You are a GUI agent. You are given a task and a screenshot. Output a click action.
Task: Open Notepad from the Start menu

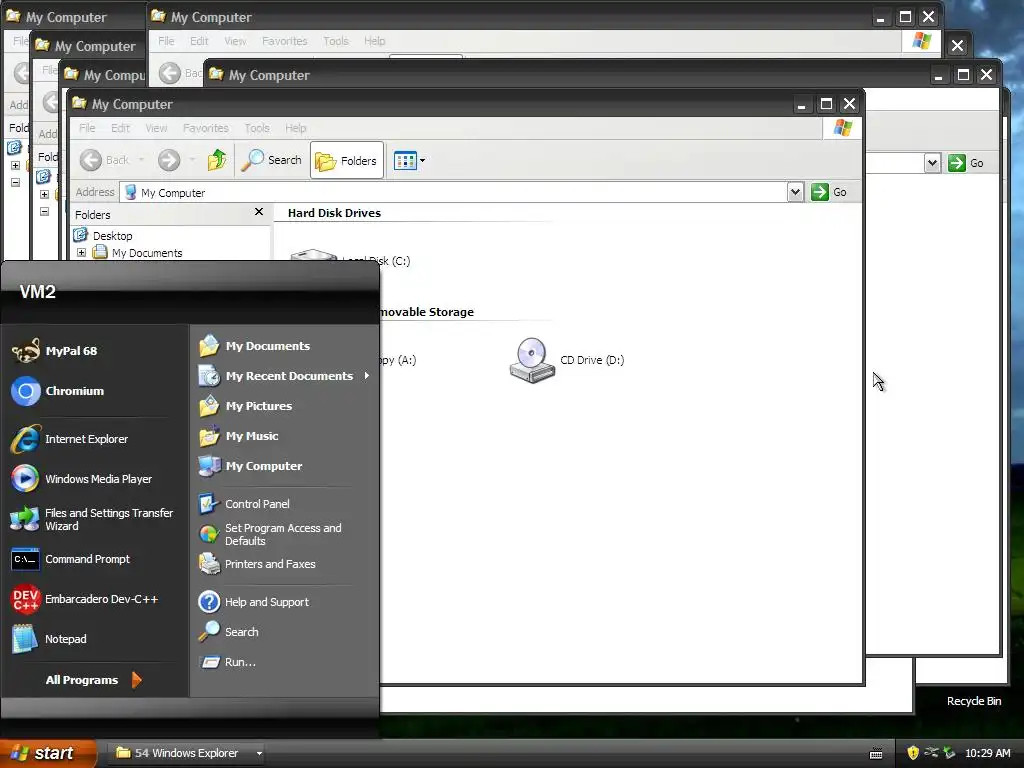coord(50,639)
